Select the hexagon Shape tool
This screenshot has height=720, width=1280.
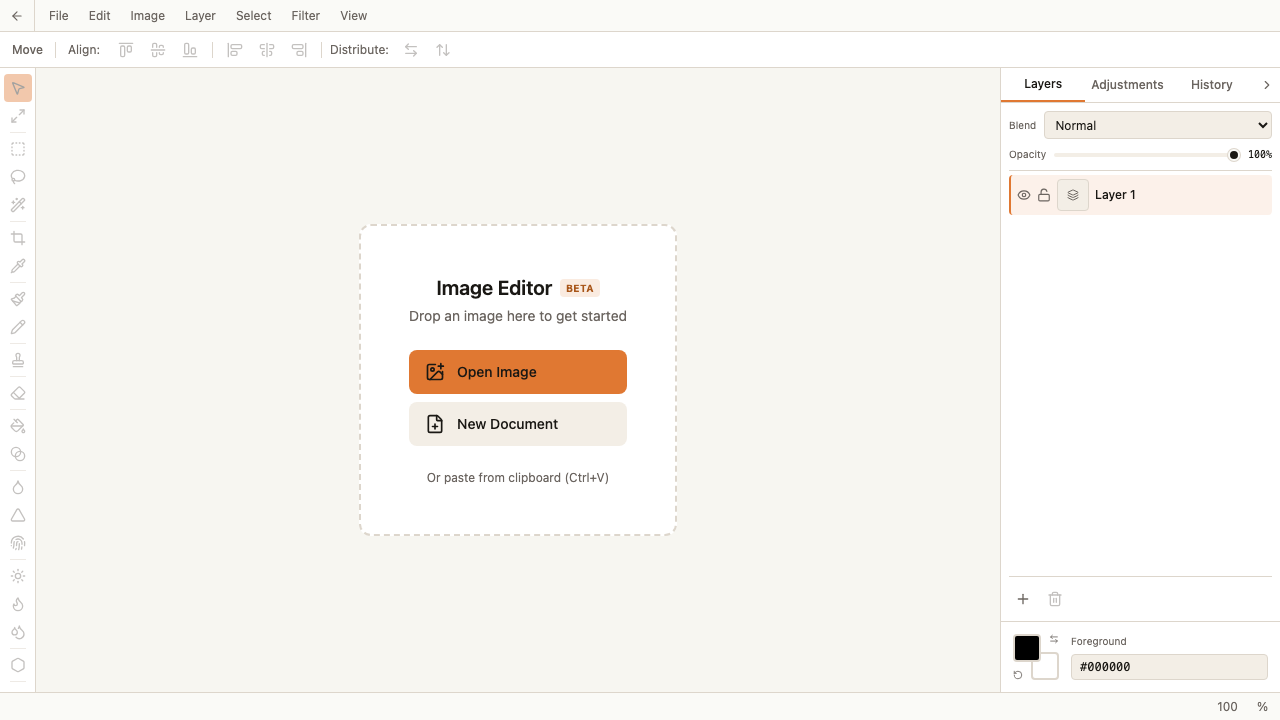[18, 665]
